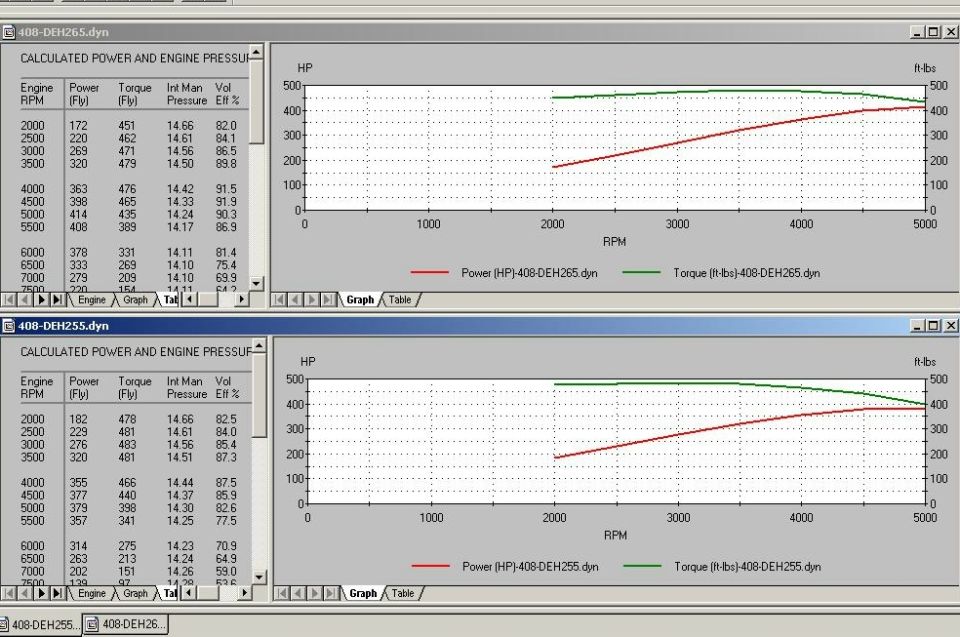Screen dimensions: 960x637
Task: Activate 408-DEH26... window from bottom task tab
Action: coord(126,624)
